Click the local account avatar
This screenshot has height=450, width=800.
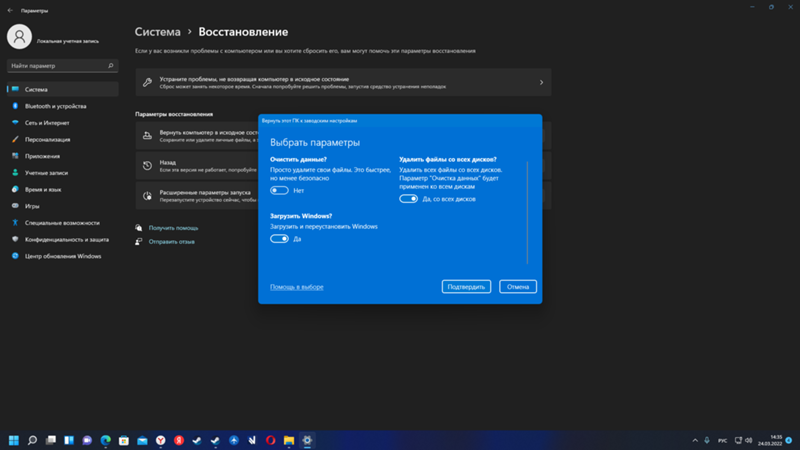19,37
